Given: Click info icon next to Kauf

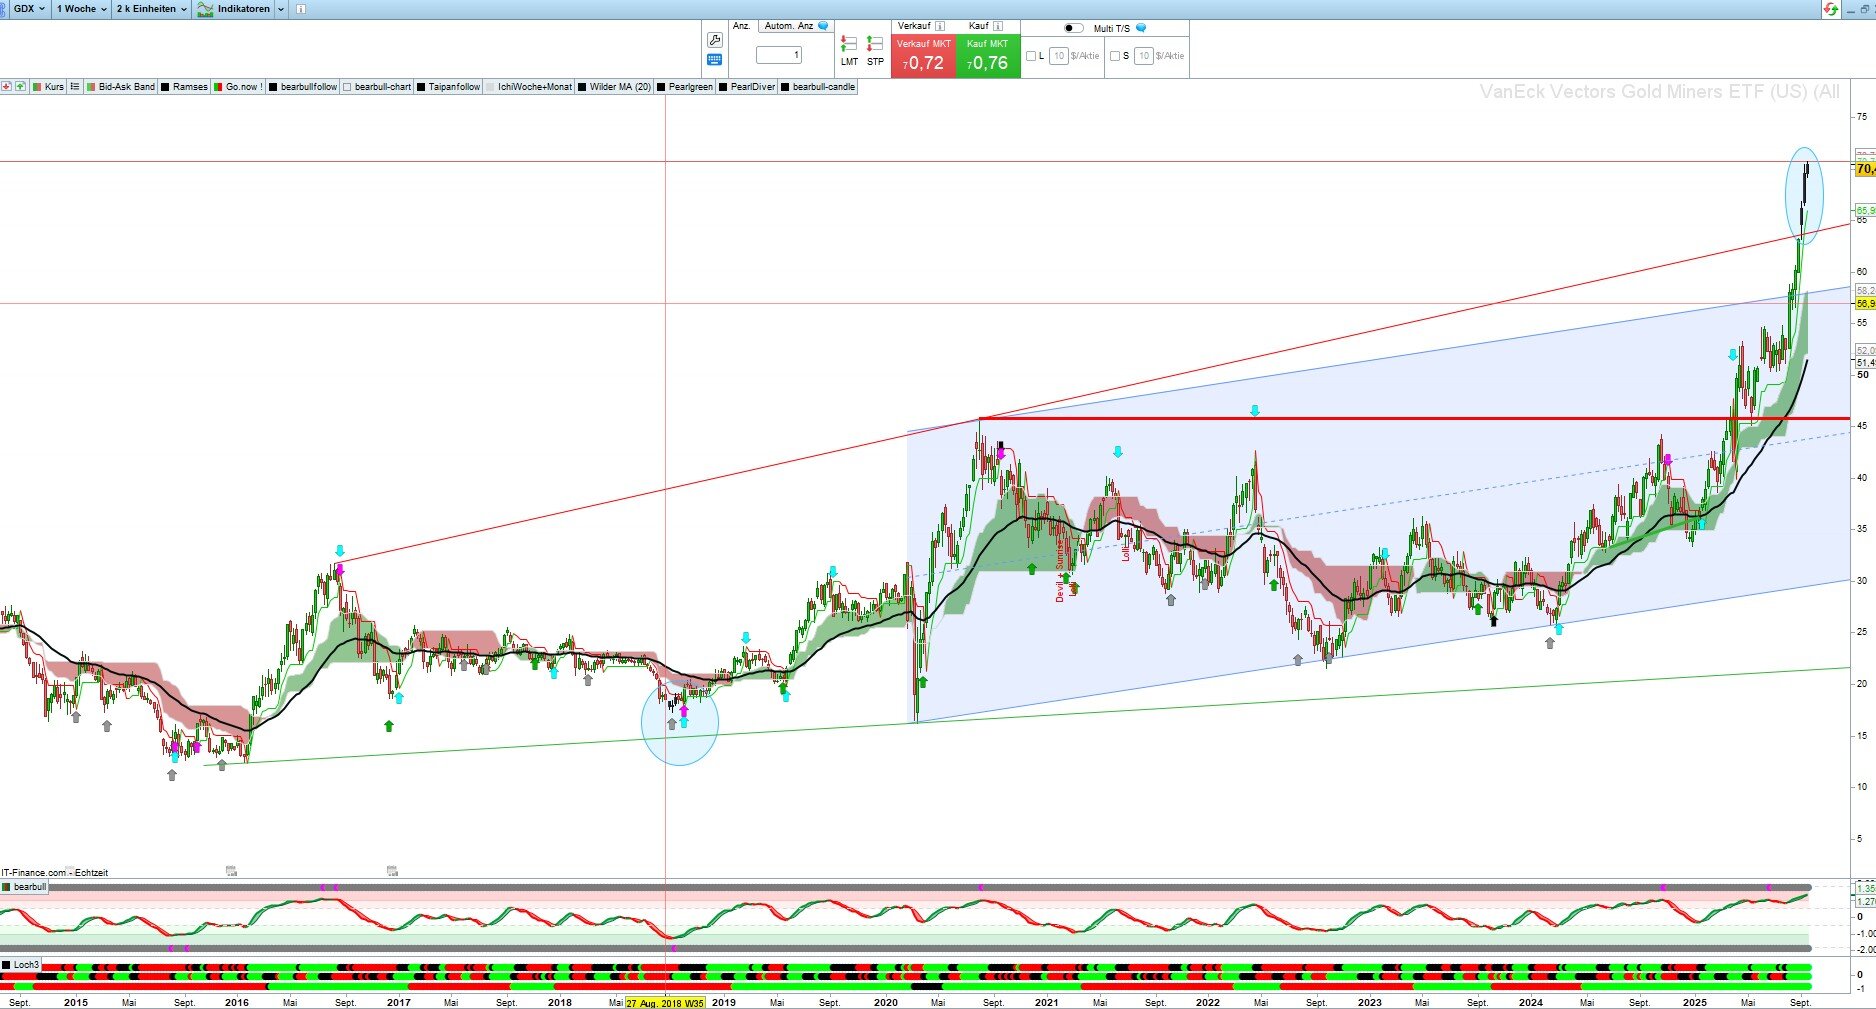Looking at the screenshot, I should coord(998,26).
